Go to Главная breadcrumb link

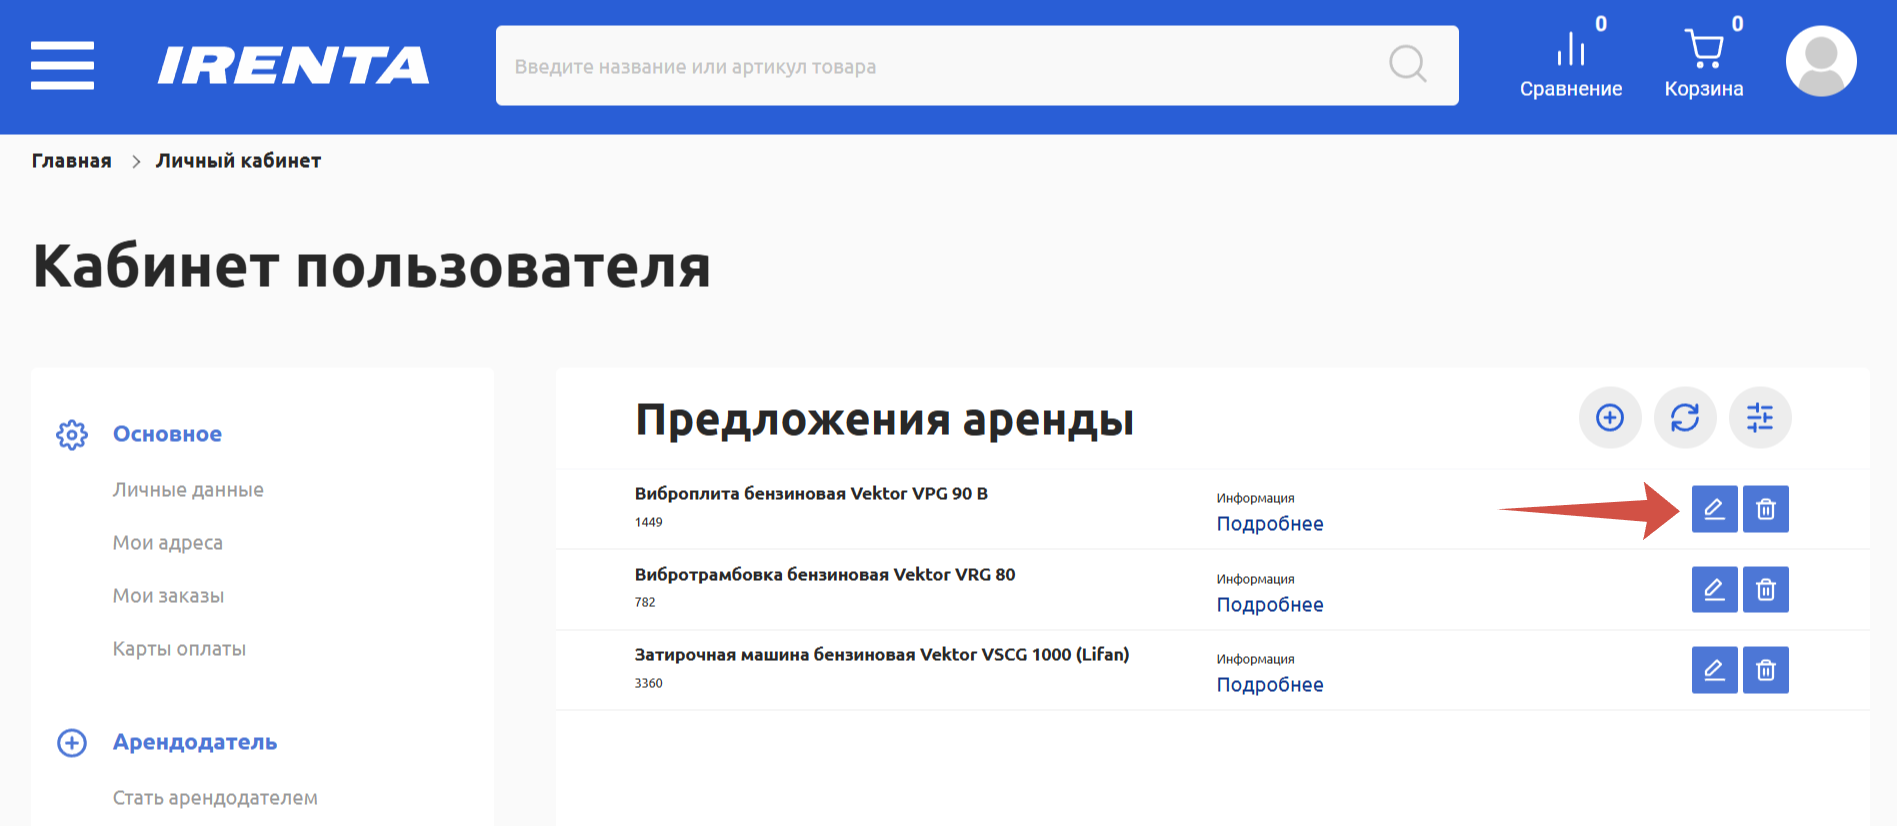72,161
